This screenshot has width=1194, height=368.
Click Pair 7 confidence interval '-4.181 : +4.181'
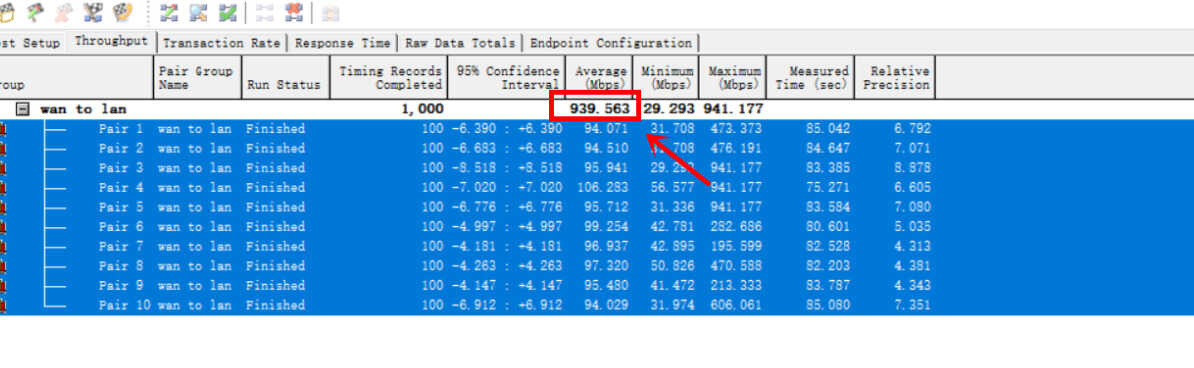coord(506,247)
